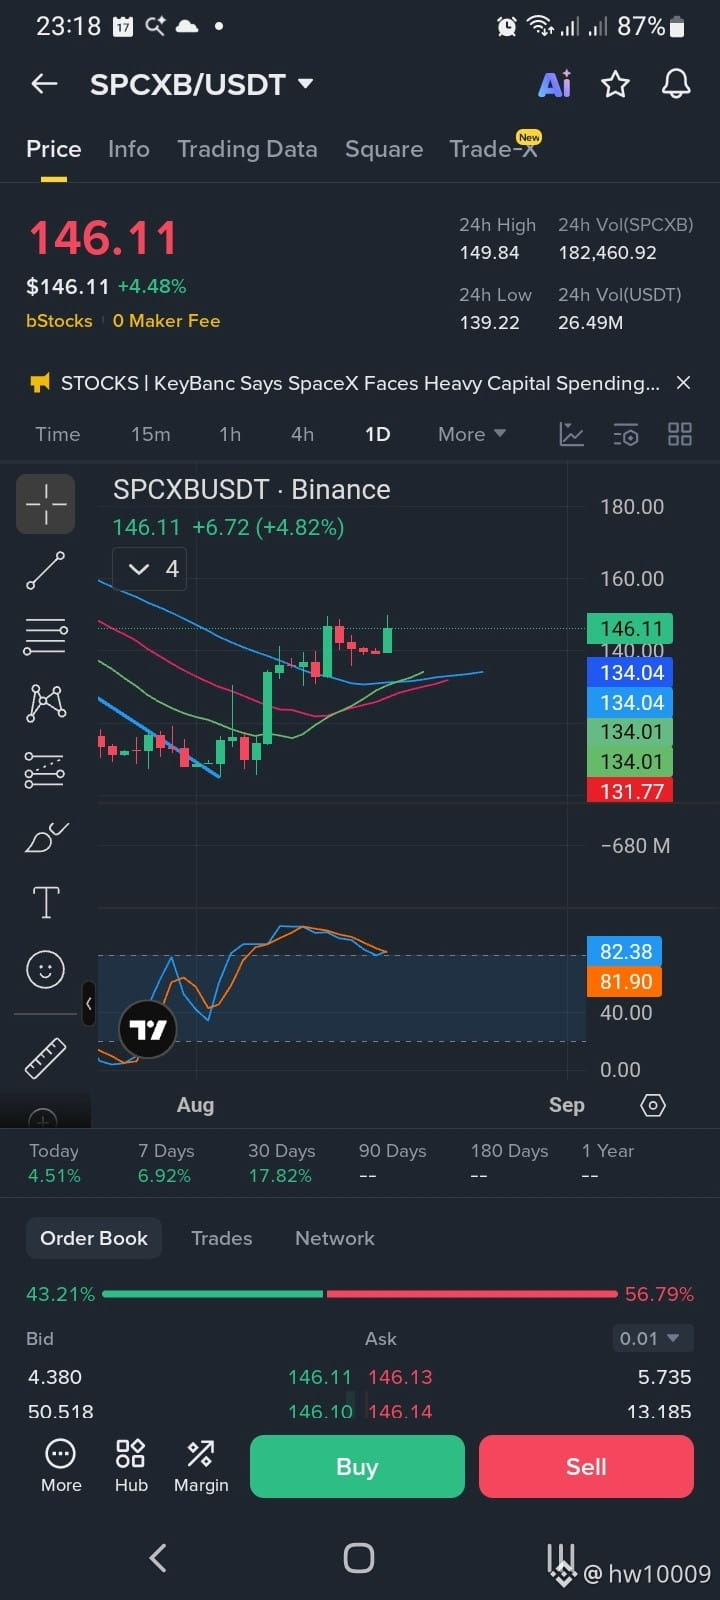
Task: Select the crosshair cursor tool
Action: click(46, 504)
